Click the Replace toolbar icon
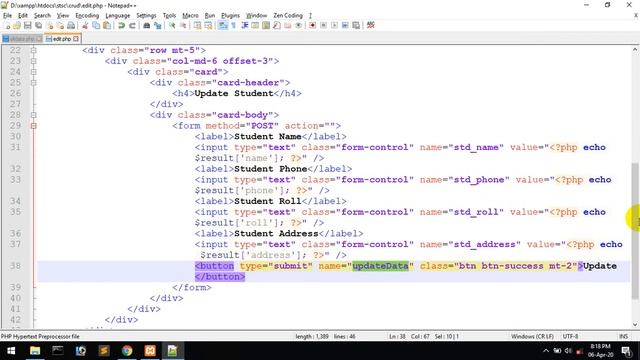This screenshot has width=640, height=360. [x=158, y=25]
